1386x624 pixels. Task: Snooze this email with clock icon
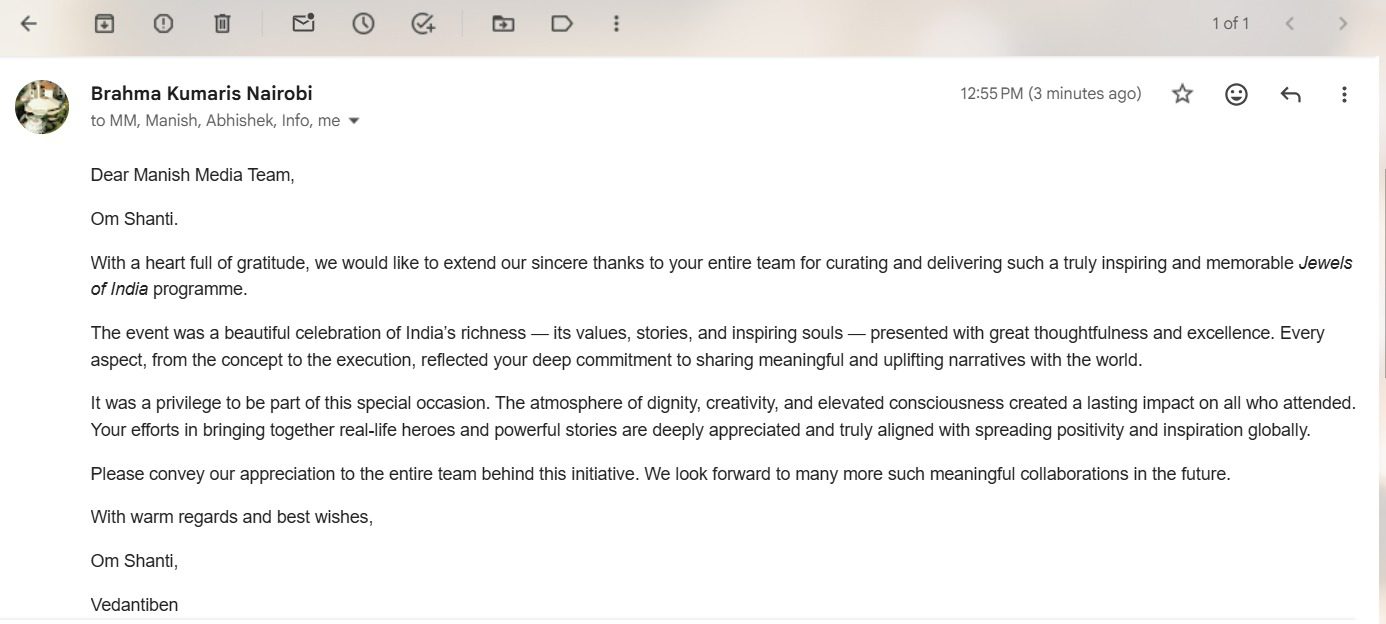coord(363,23)
